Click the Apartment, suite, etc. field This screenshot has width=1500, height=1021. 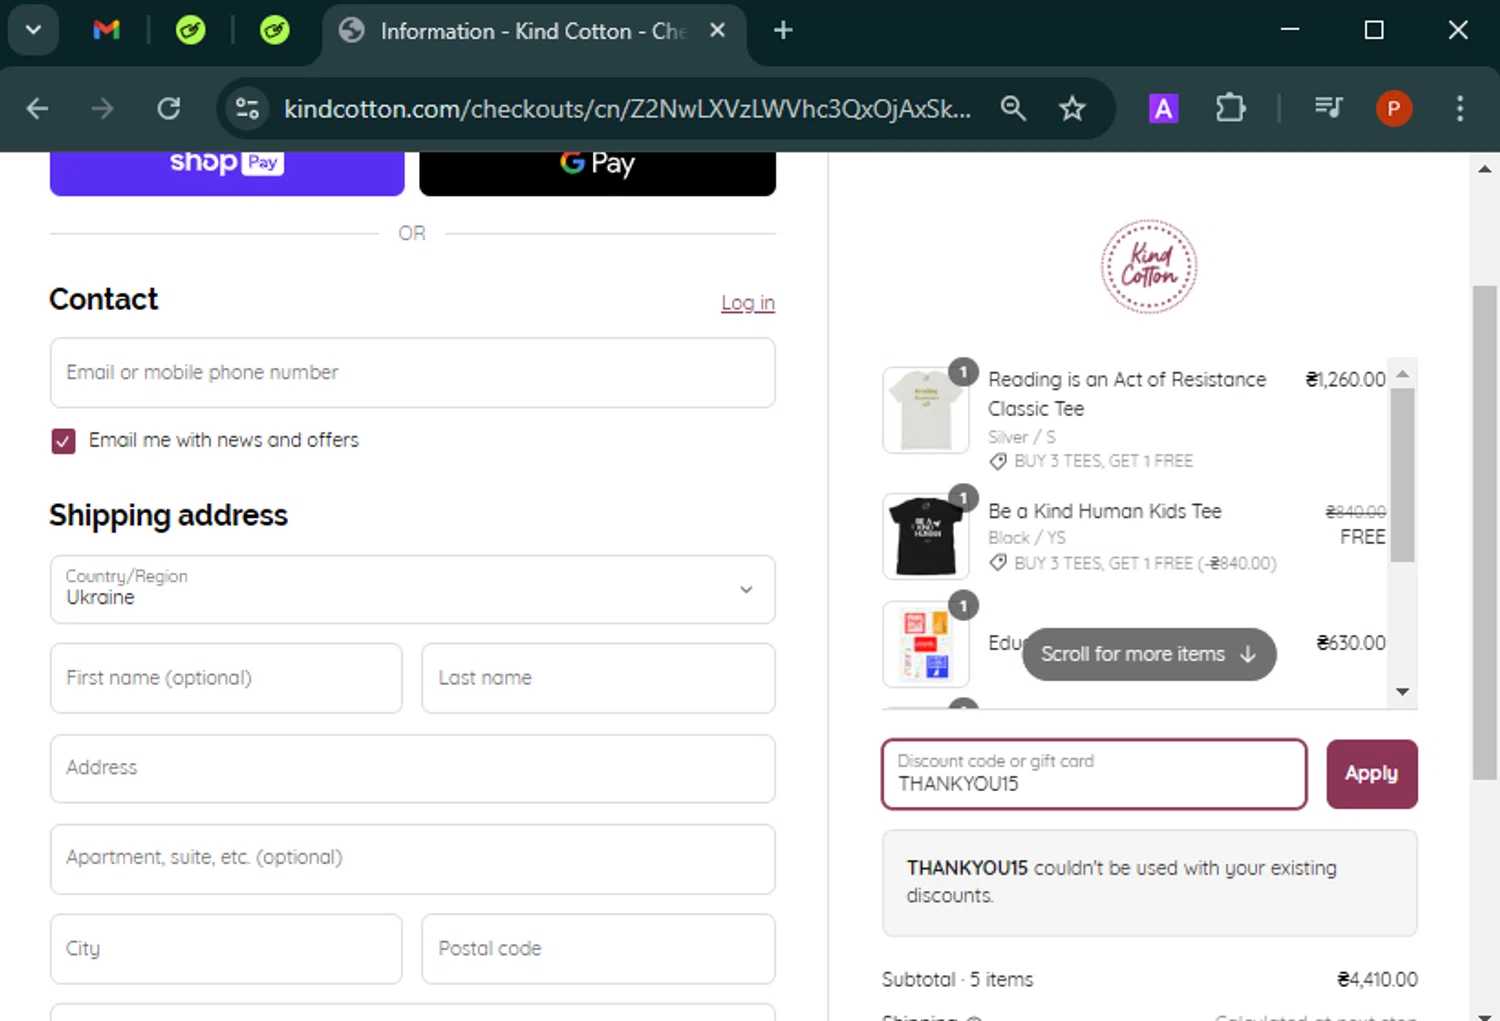tap(413, 859)
